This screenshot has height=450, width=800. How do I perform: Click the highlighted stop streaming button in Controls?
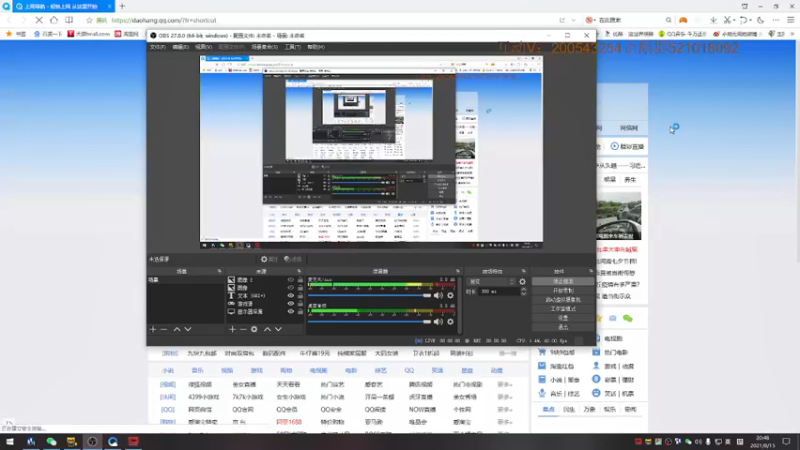563,282
